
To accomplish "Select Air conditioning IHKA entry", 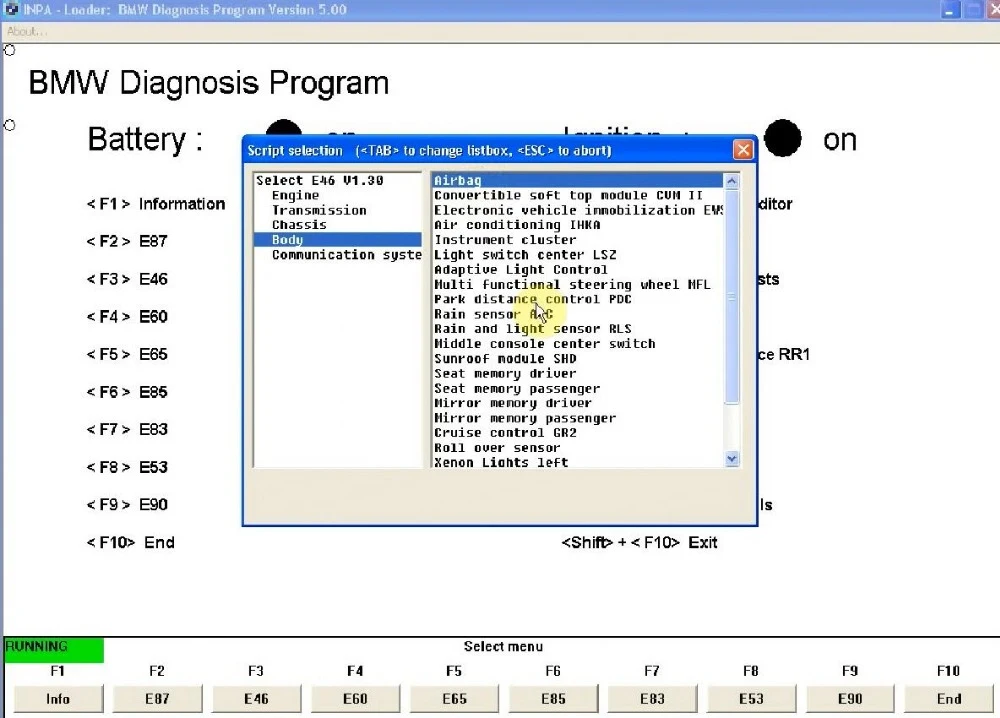I will click(x=578, y=224).
